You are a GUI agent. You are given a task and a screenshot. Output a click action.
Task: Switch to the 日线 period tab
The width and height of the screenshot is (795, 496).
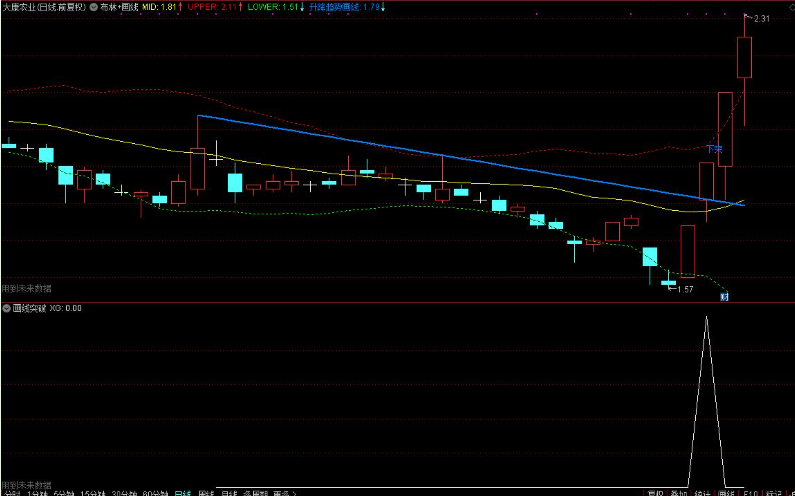coord(183,493)
